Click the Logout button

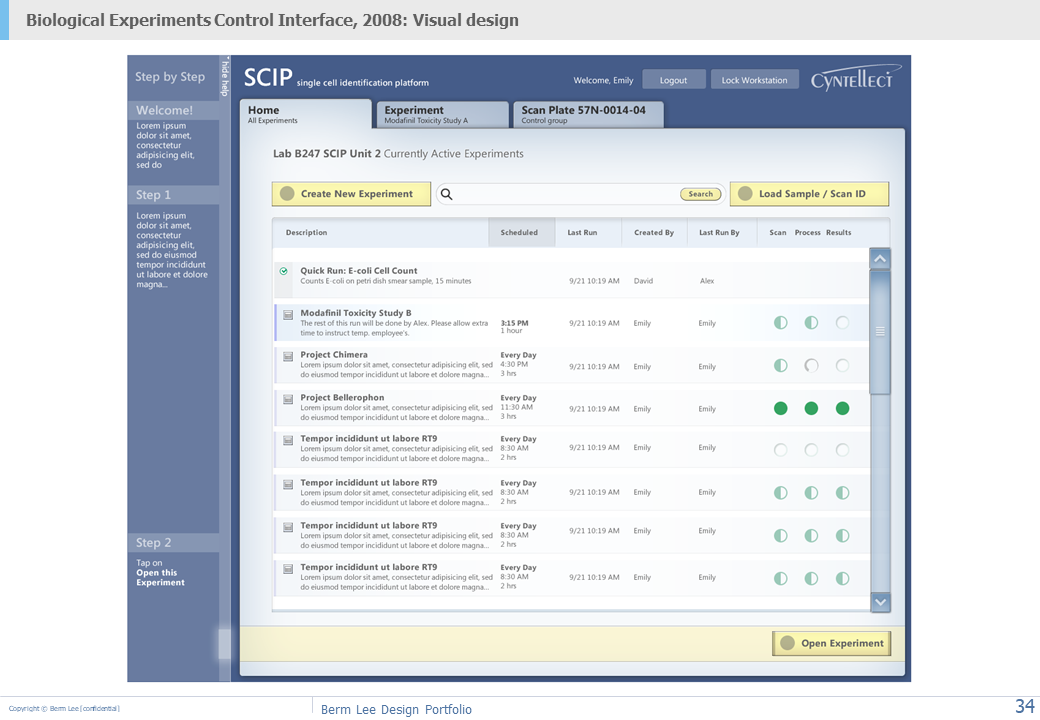673,80
